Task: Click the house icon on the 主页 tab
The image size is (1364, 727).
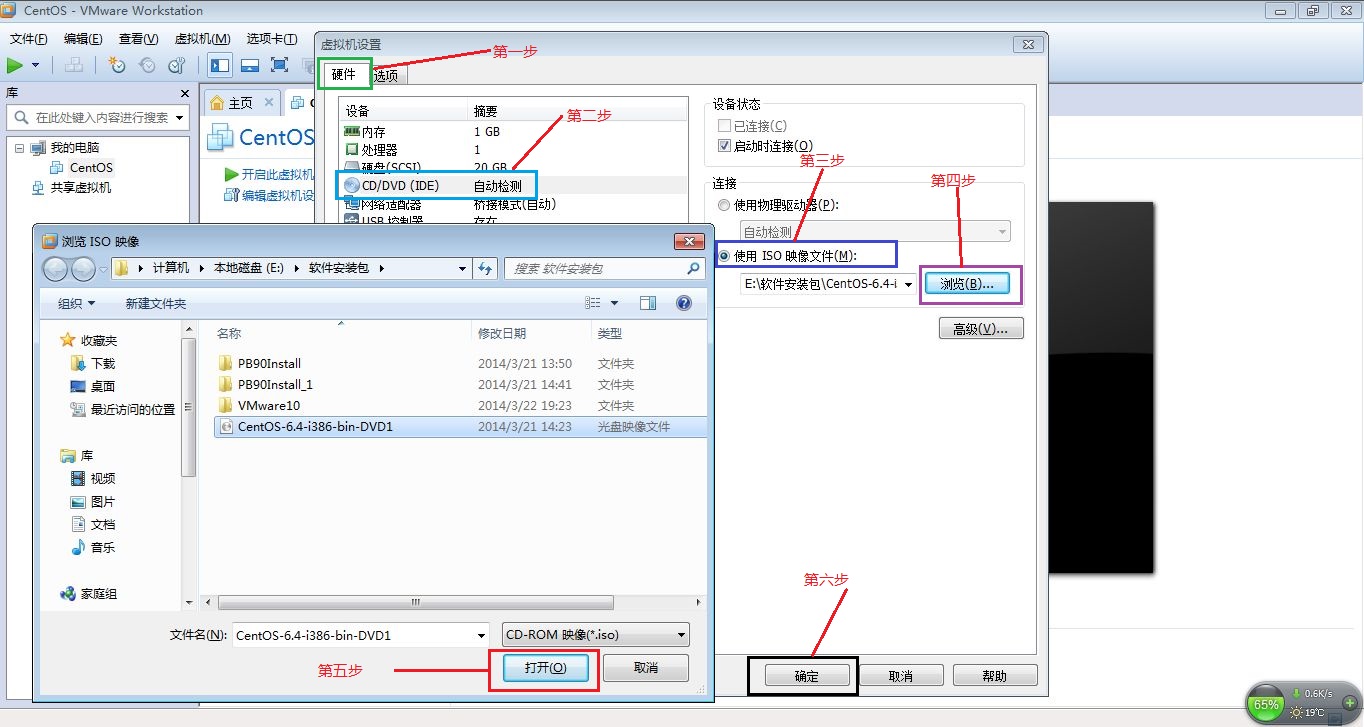Action: point(217,102)
